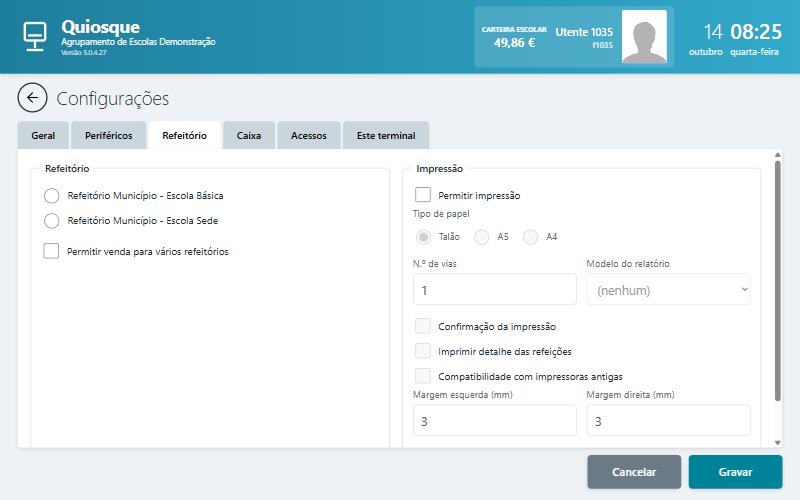Open the Acessos tab
This screenshot has height=500, width=800.
(x=309, y=135)
